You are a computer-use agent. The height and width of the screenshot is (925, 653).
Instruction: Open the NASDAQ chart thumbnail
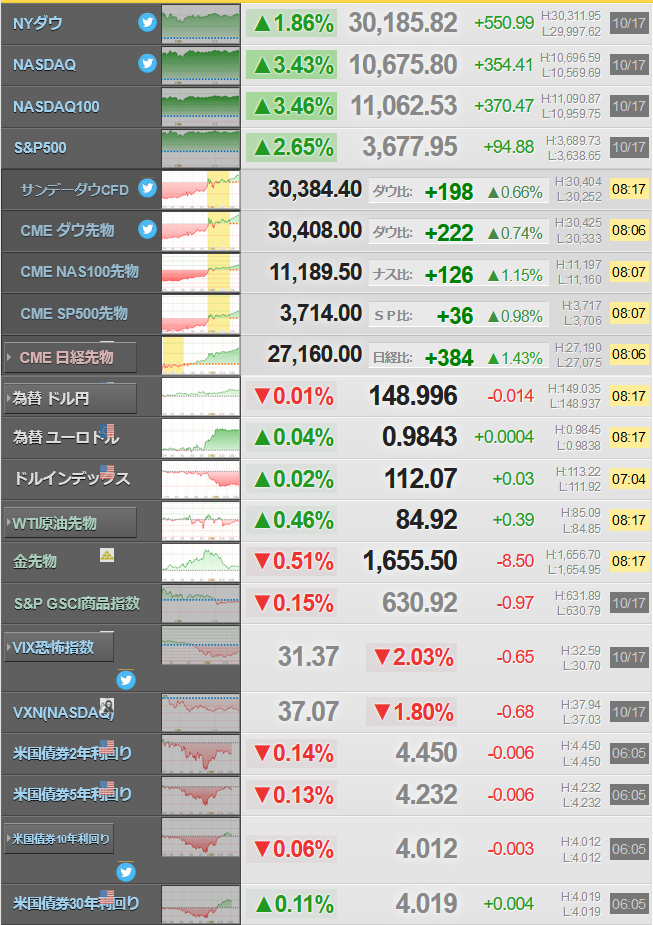coord(201,65)
